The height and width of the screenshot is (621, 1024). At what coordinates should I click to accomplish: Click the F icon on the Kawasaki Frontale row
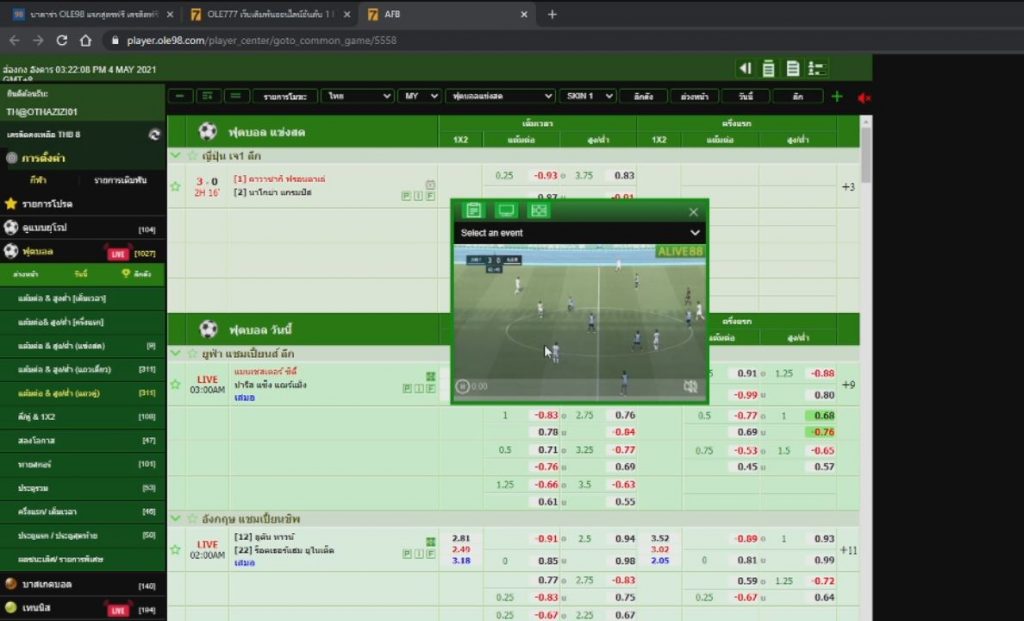430,196
